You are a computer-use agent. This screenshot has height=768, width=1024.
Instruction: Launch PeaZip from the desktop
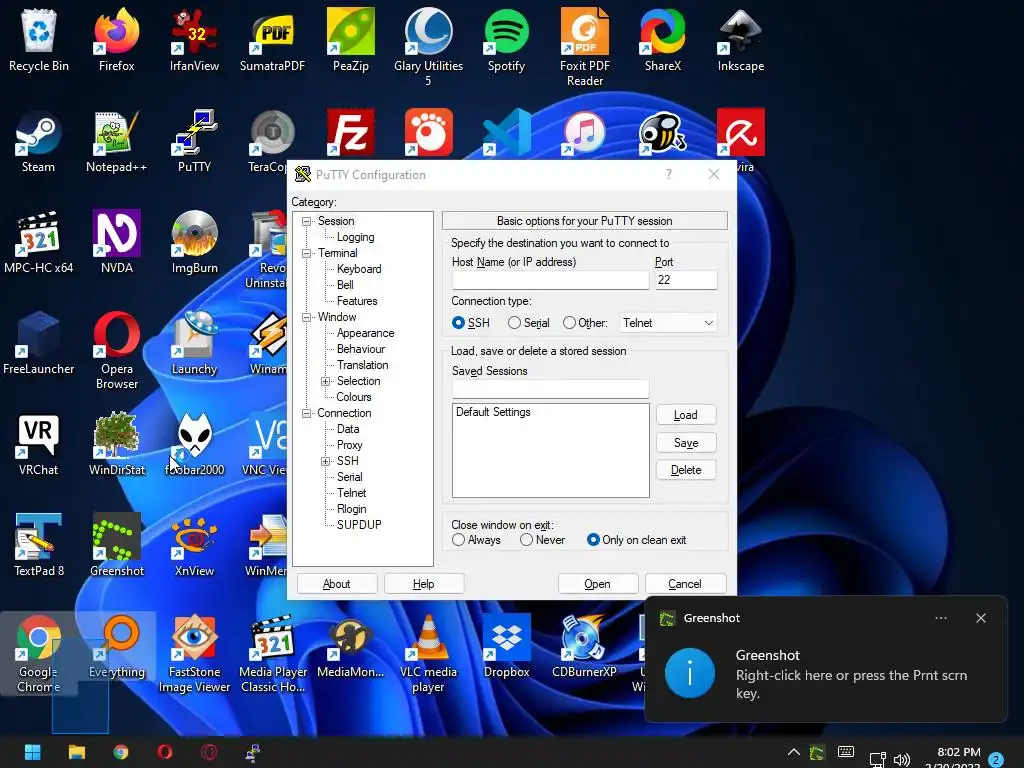point(351,39)
